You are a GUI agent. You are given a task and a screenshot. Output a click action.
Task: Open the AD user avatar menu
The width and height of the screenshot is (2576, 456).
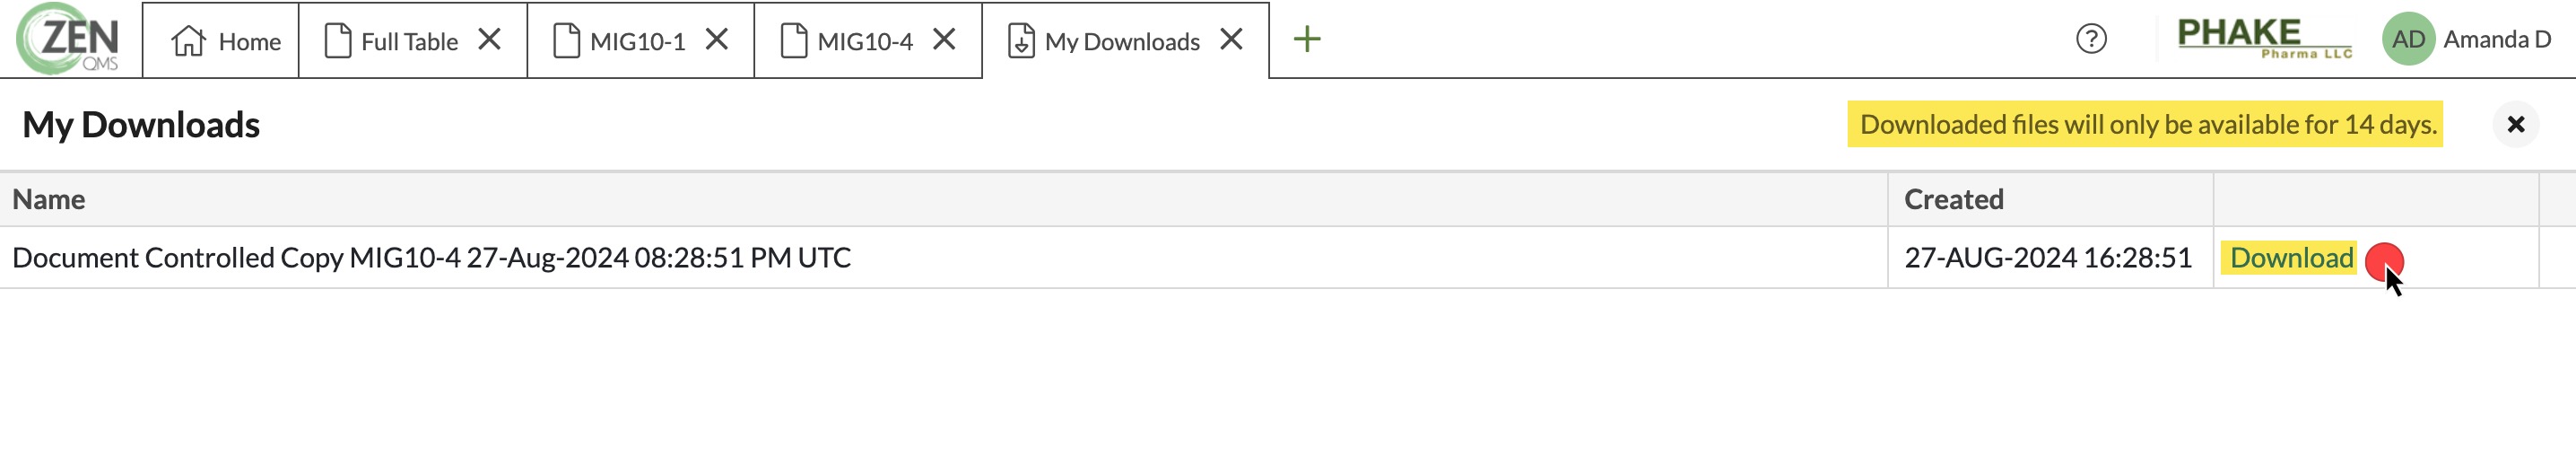2408,39
